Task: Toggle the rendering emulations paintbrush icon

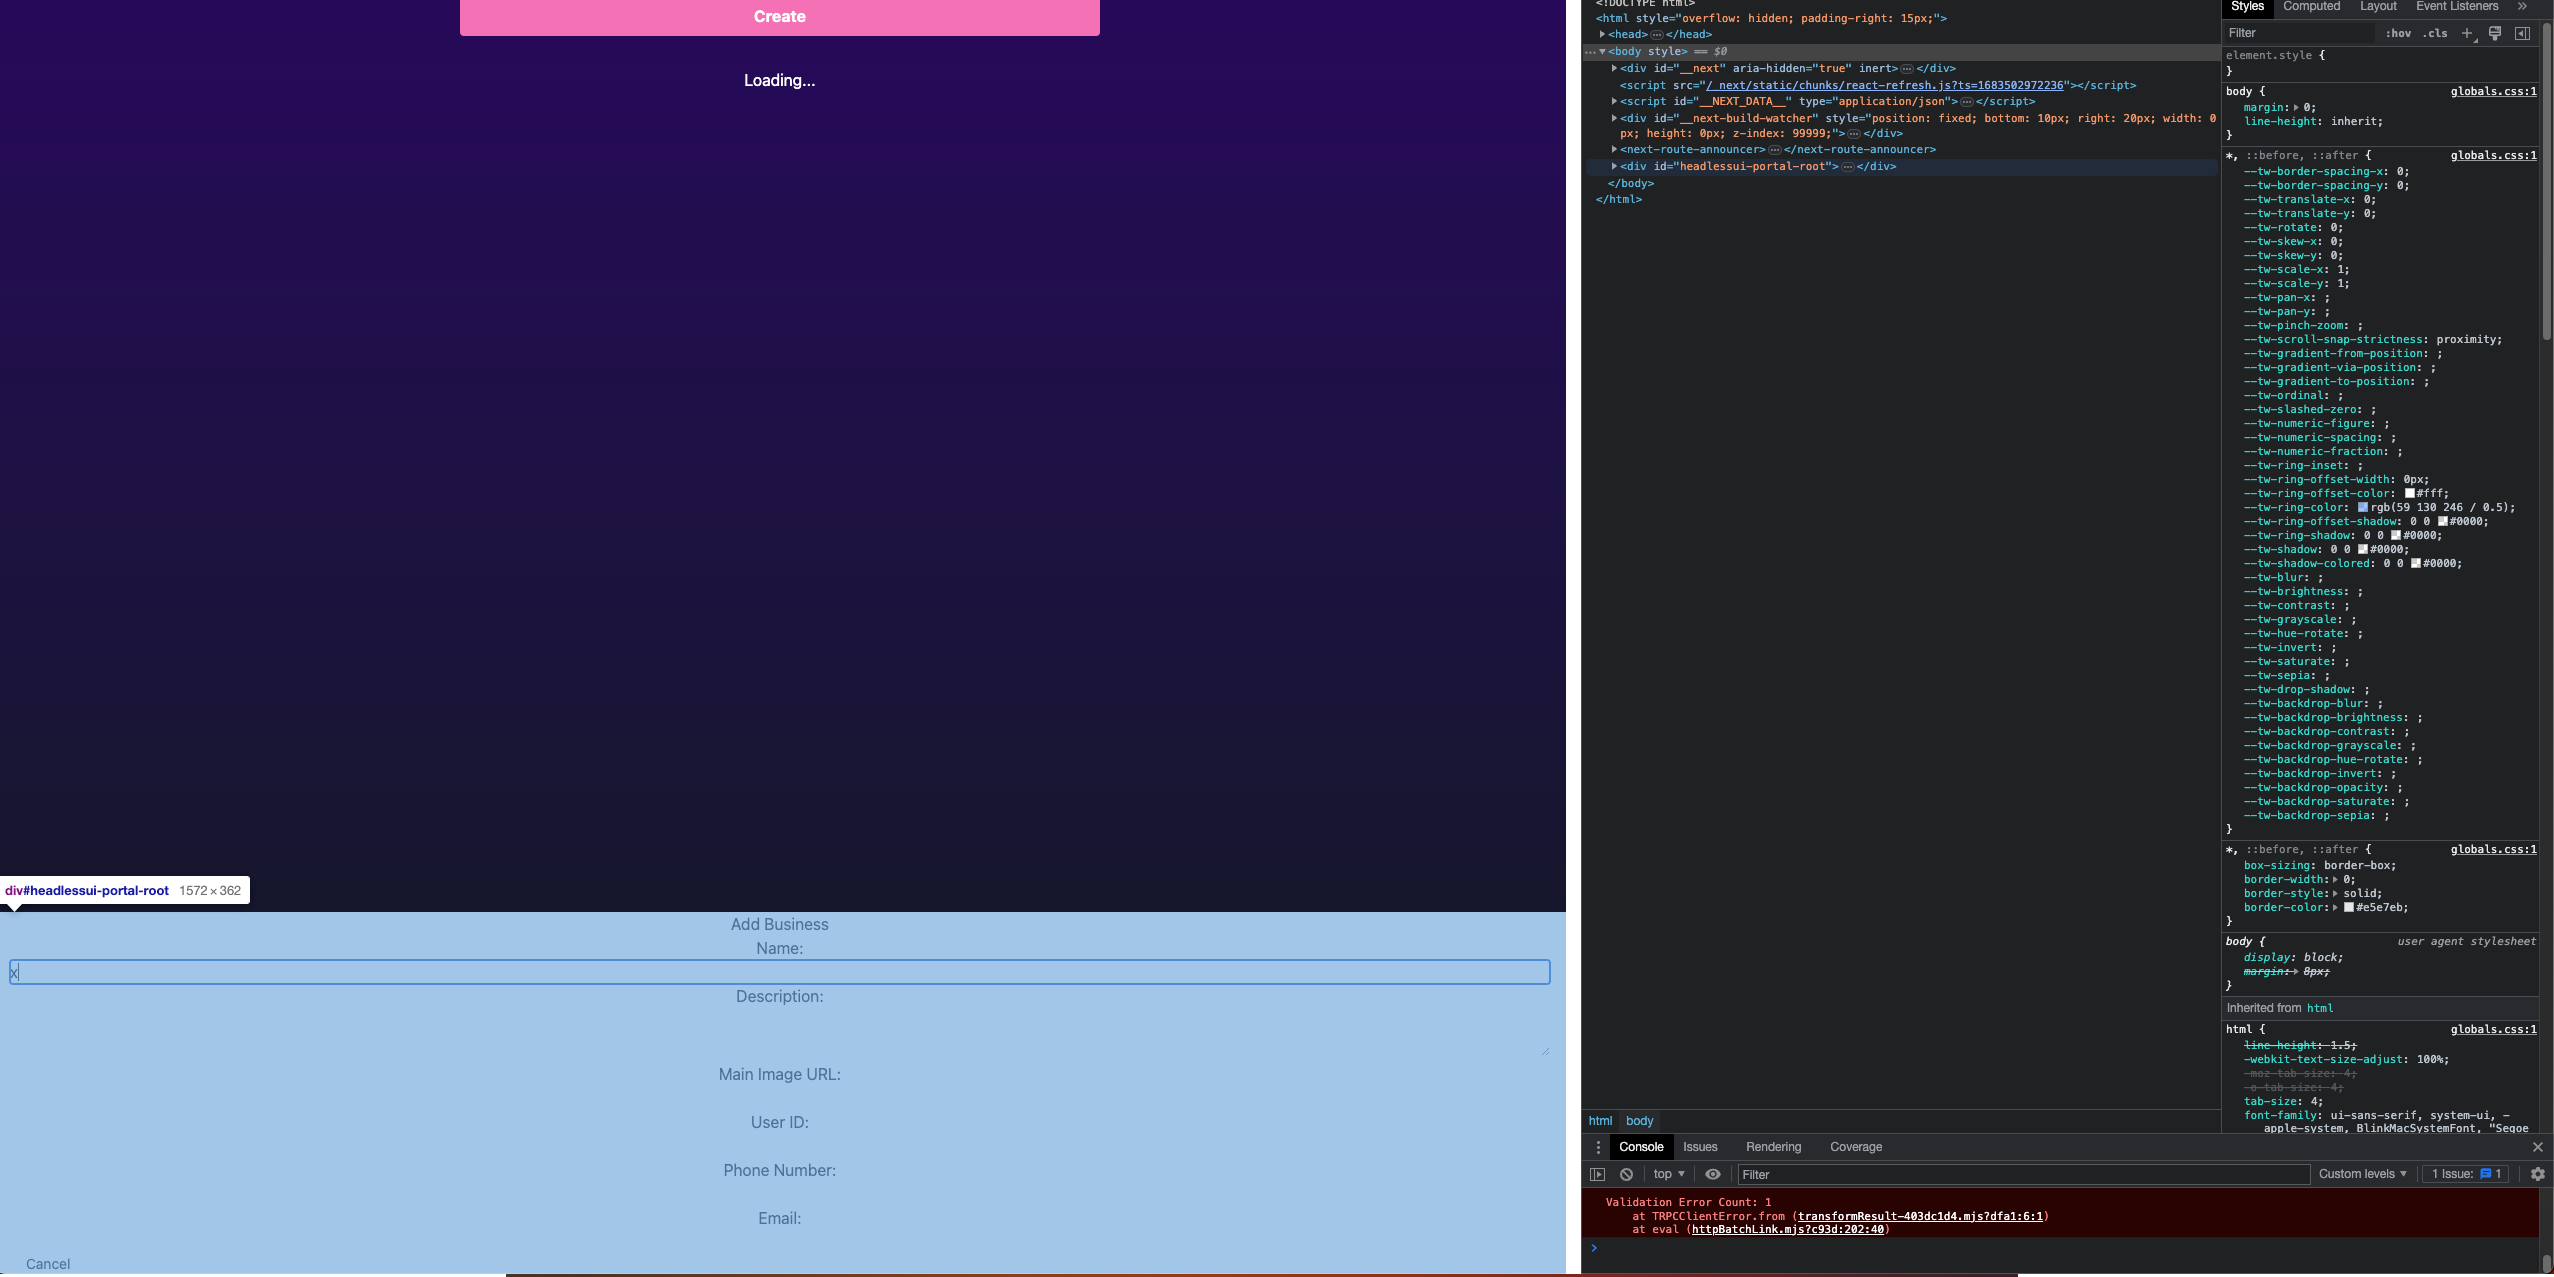Action: point(2495,33)
